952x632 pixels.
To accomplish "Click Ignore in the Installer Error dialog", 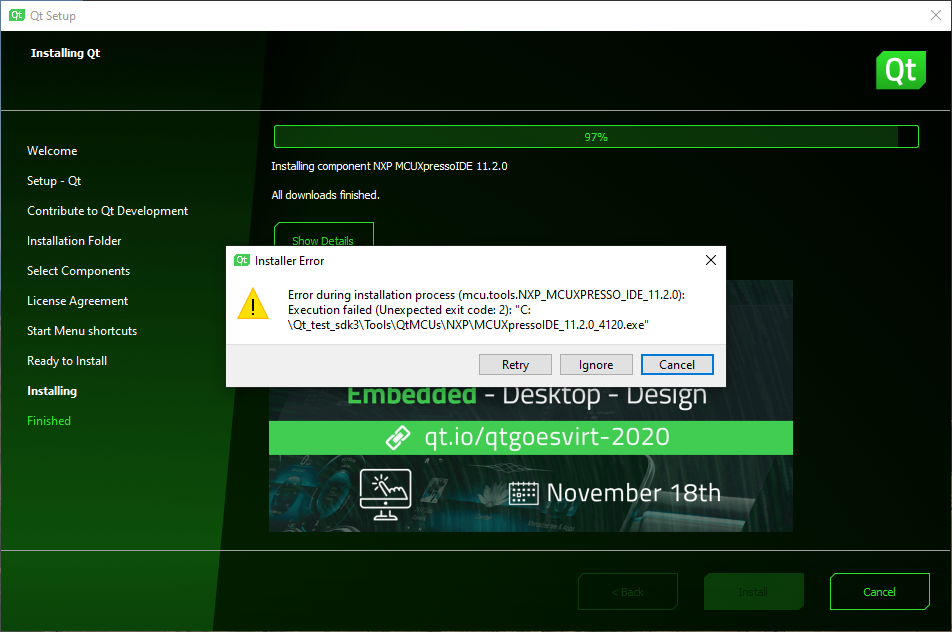I will pyautogui.click(x=596, y=365).
